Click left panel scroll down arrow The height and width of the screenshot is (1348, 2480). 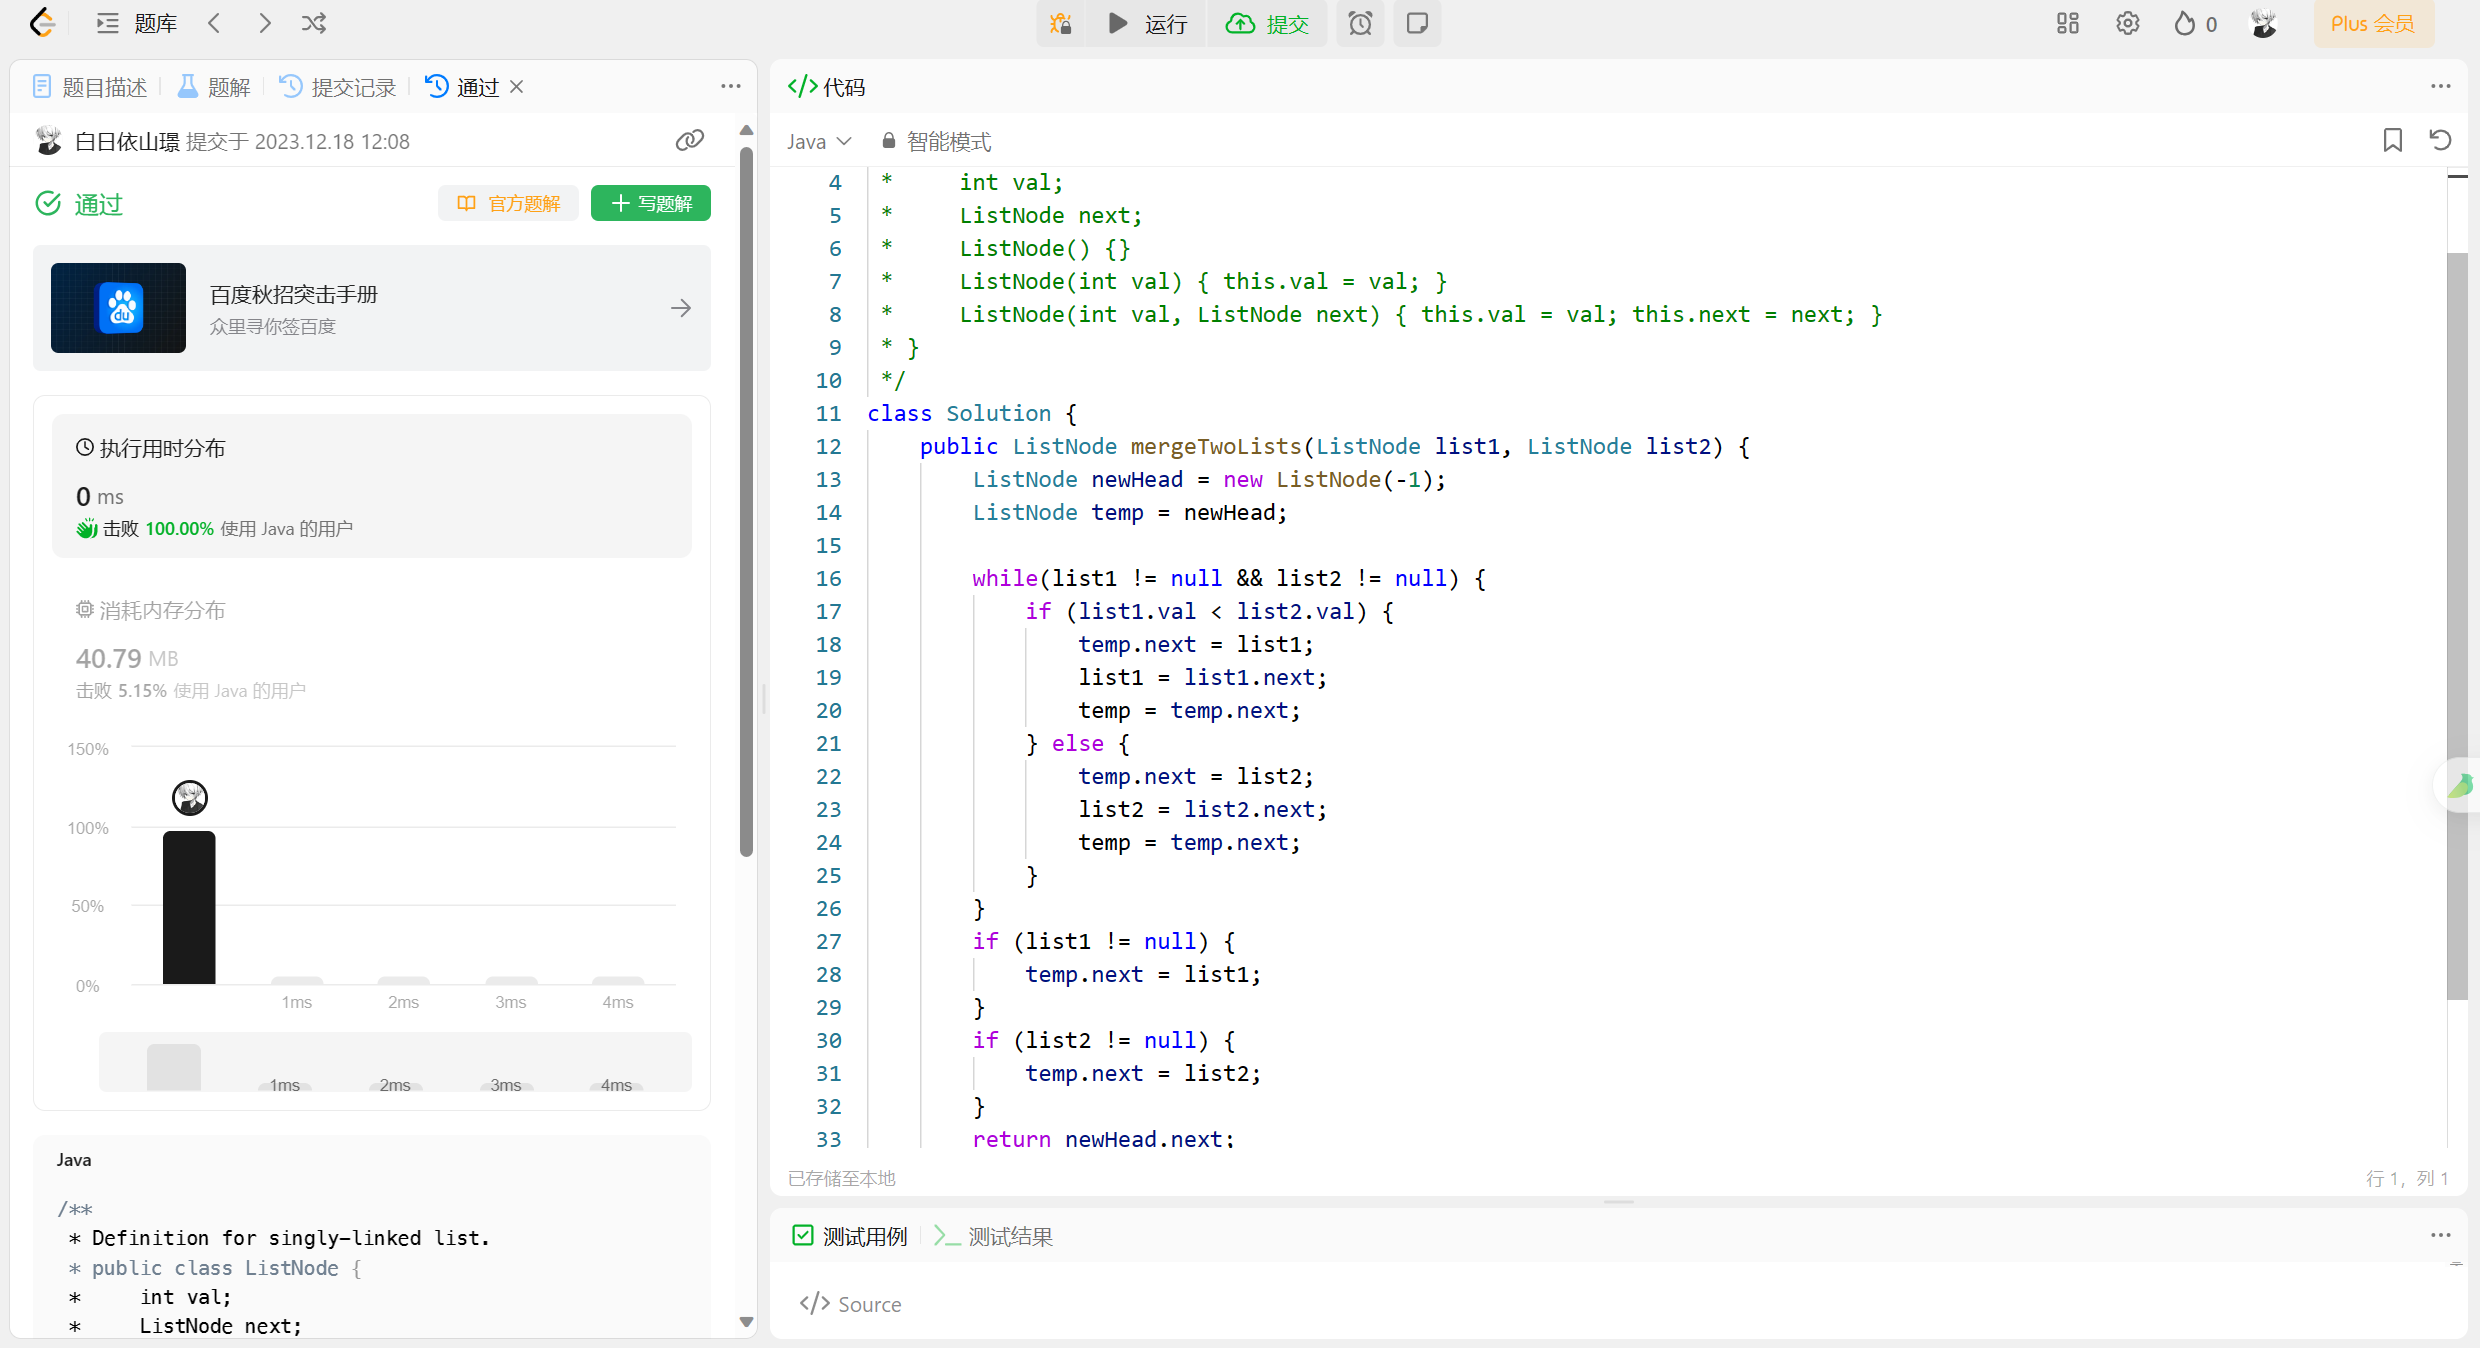746,1322
